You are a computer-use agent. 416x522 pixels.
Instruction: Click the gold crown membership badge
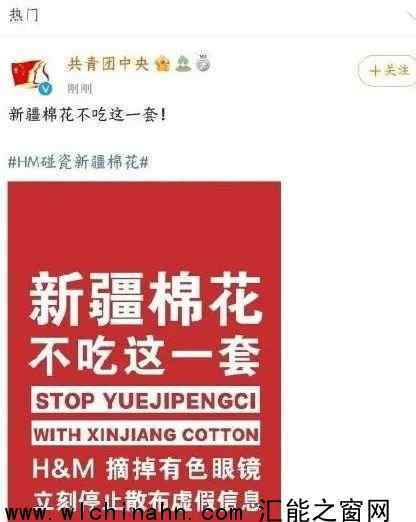tap(162, 63)
